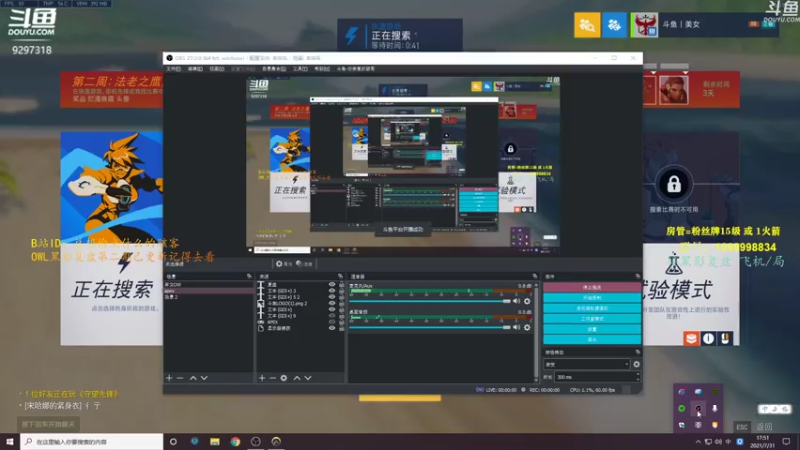Click the lock icon on the unavailable competitive card
This screenshot has height=450, width=800.
pyautogui.click(x=674, y=184)
